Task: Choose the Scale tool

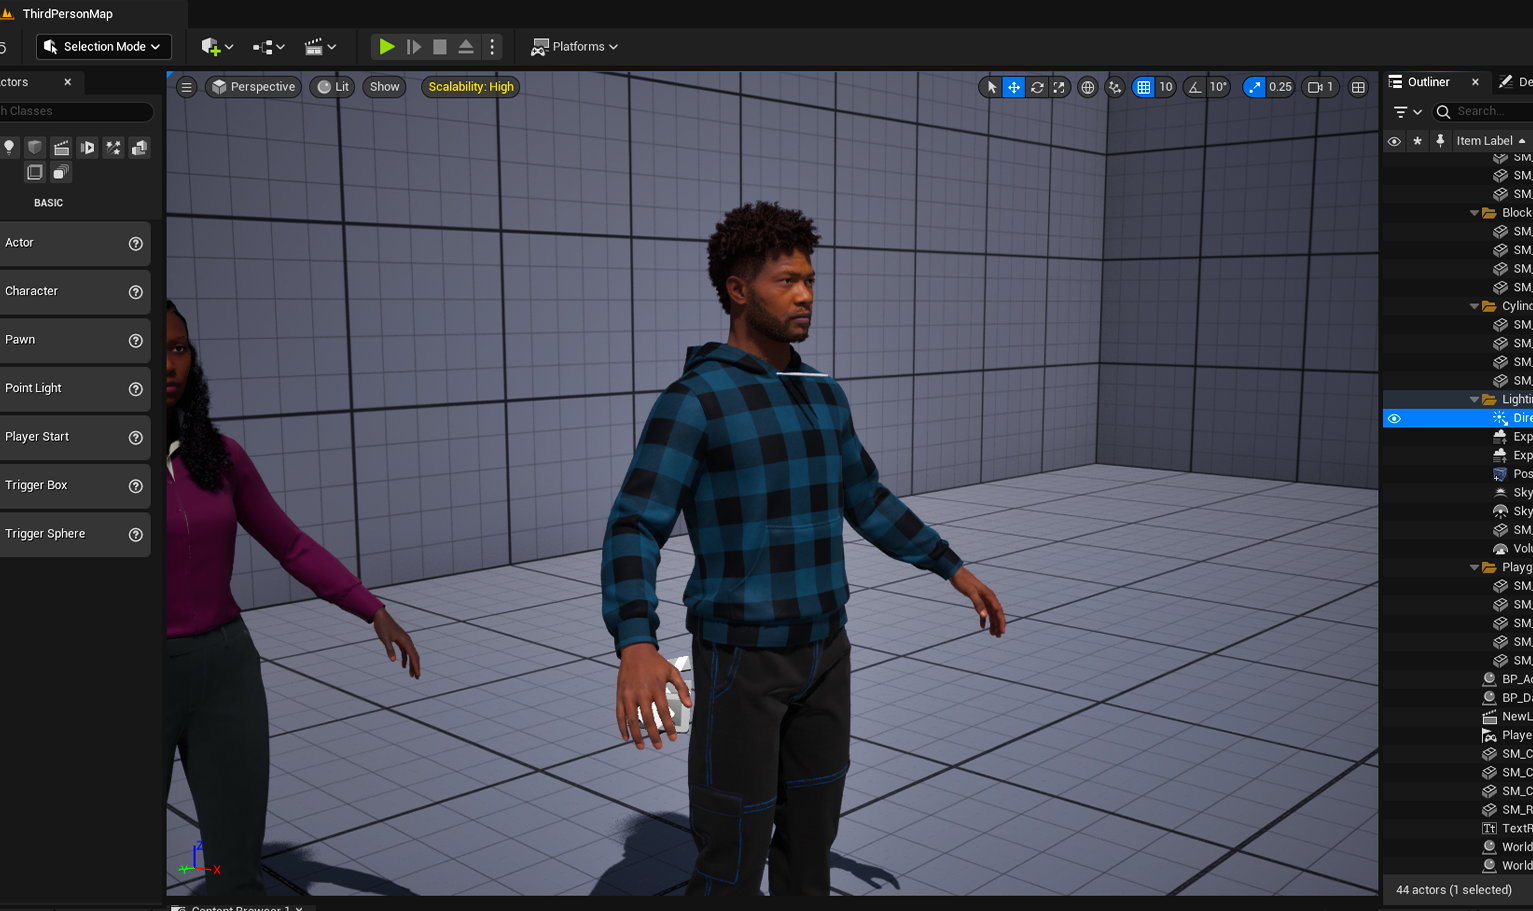Action: pyautogui.click(x=1059, y=87)
